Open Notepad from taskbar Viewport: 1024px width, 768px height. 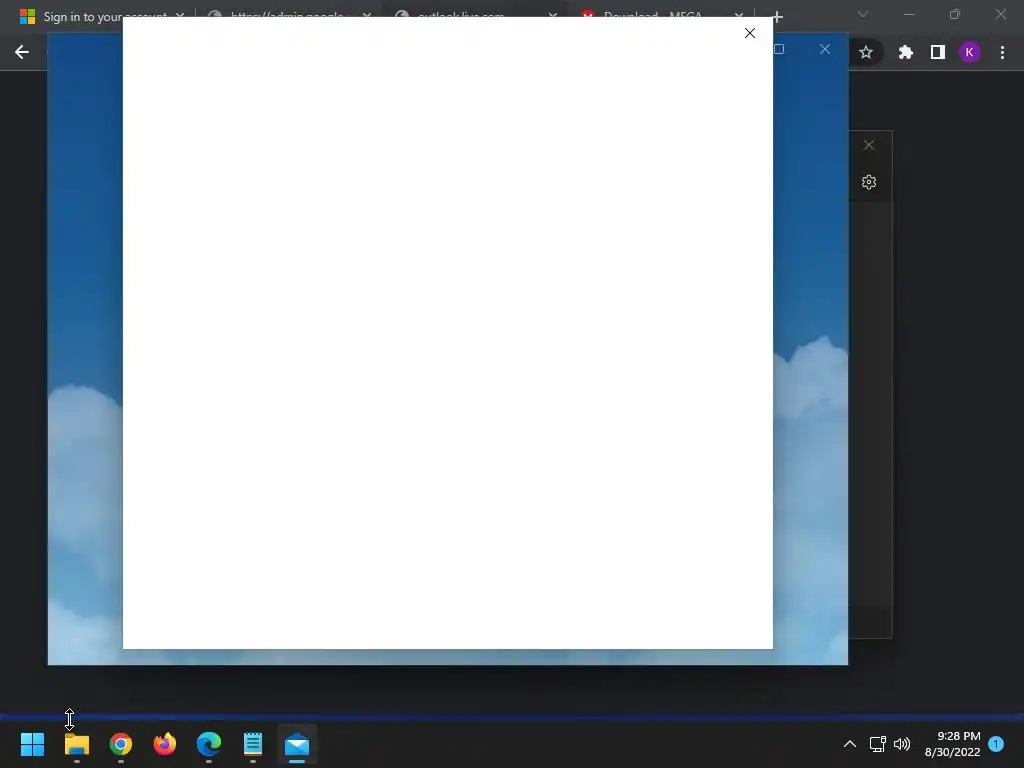[x=253, y=744]
